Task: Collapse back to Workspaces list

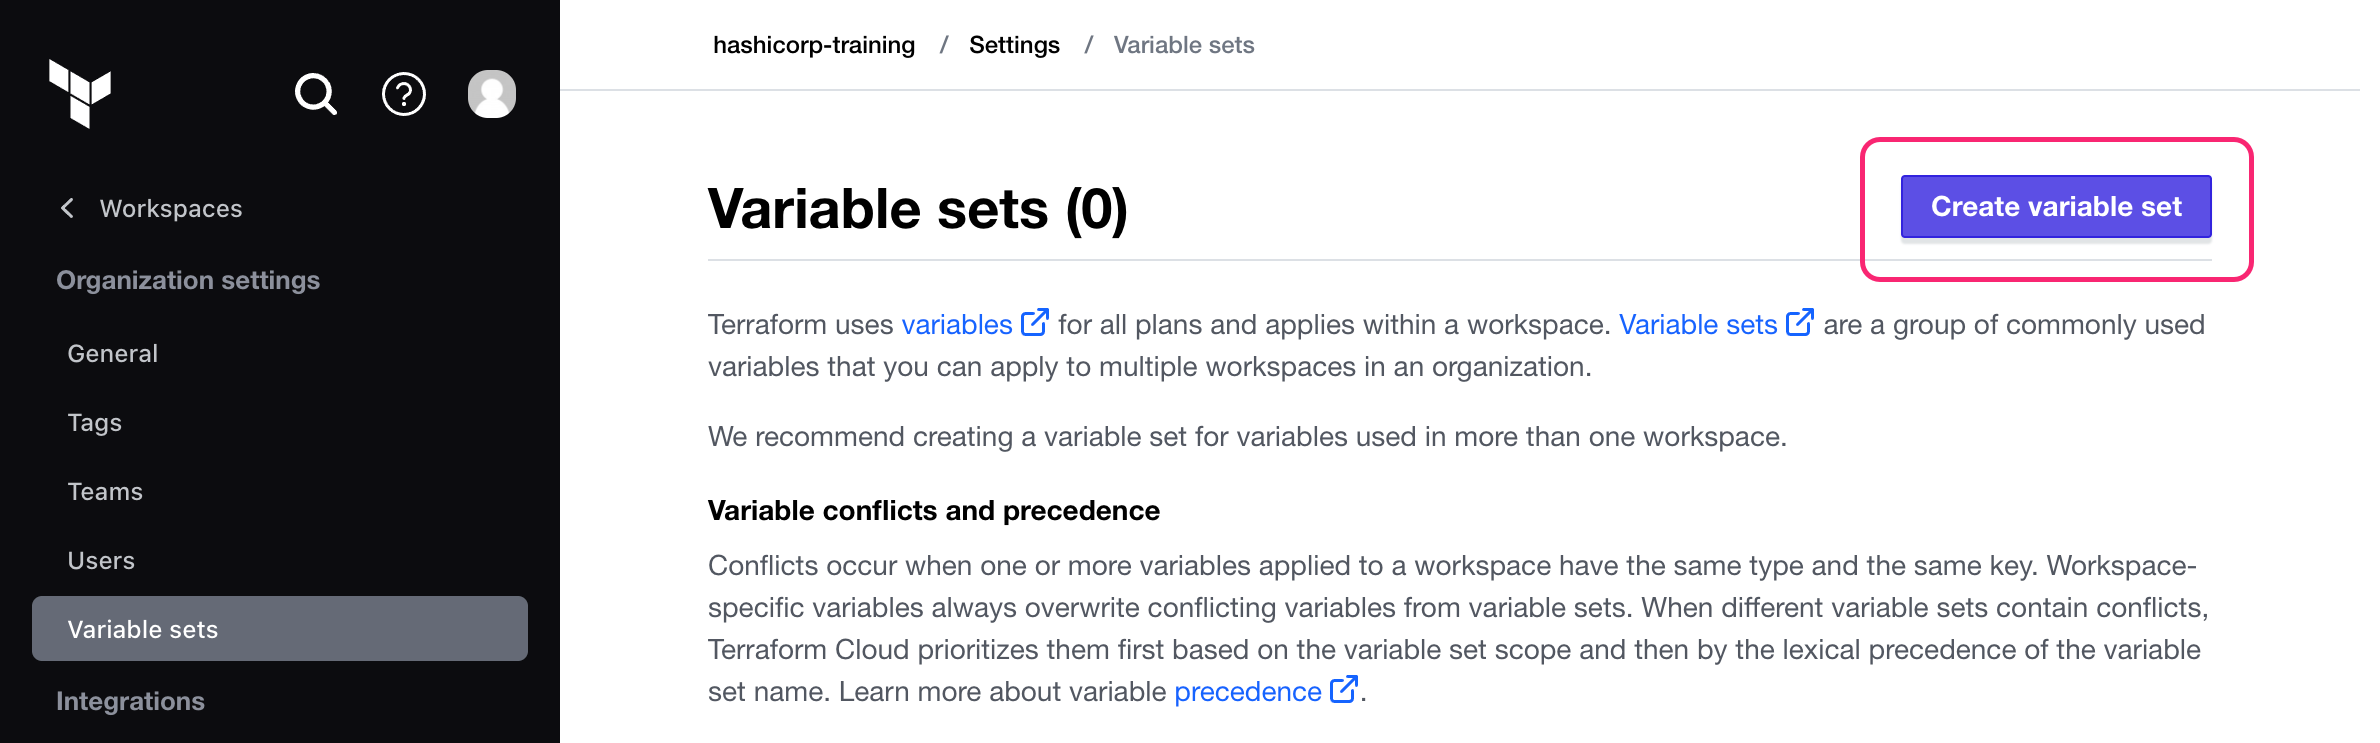Action: coord(170,208)
